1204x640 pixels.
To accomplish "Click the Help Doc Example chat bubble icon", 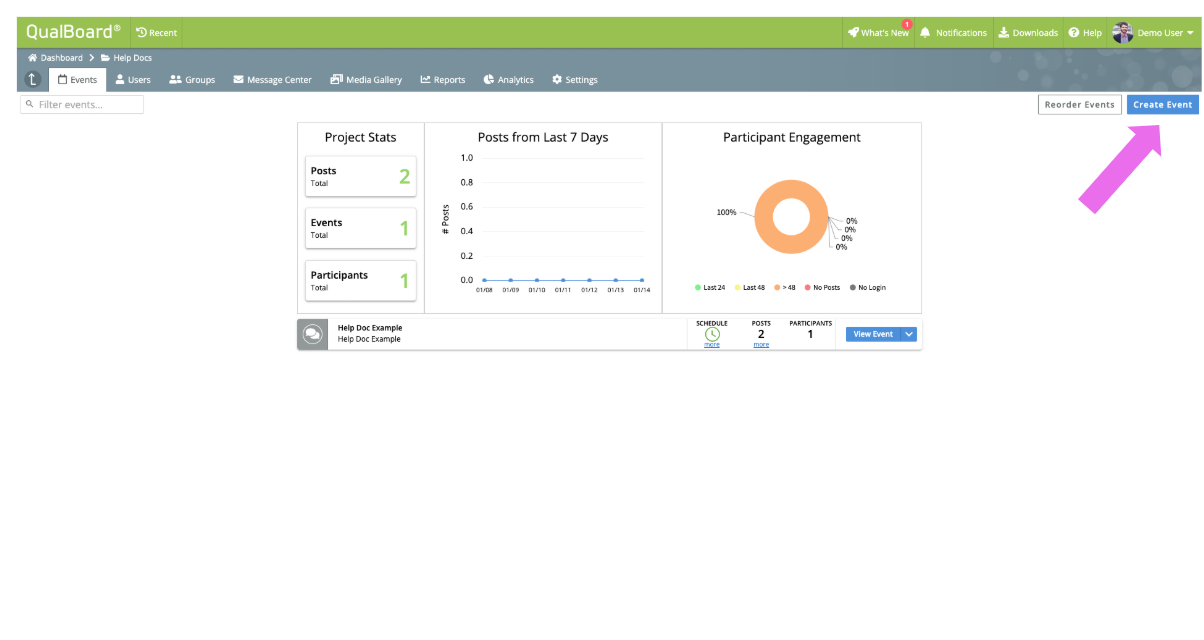I will coord(312,334).
